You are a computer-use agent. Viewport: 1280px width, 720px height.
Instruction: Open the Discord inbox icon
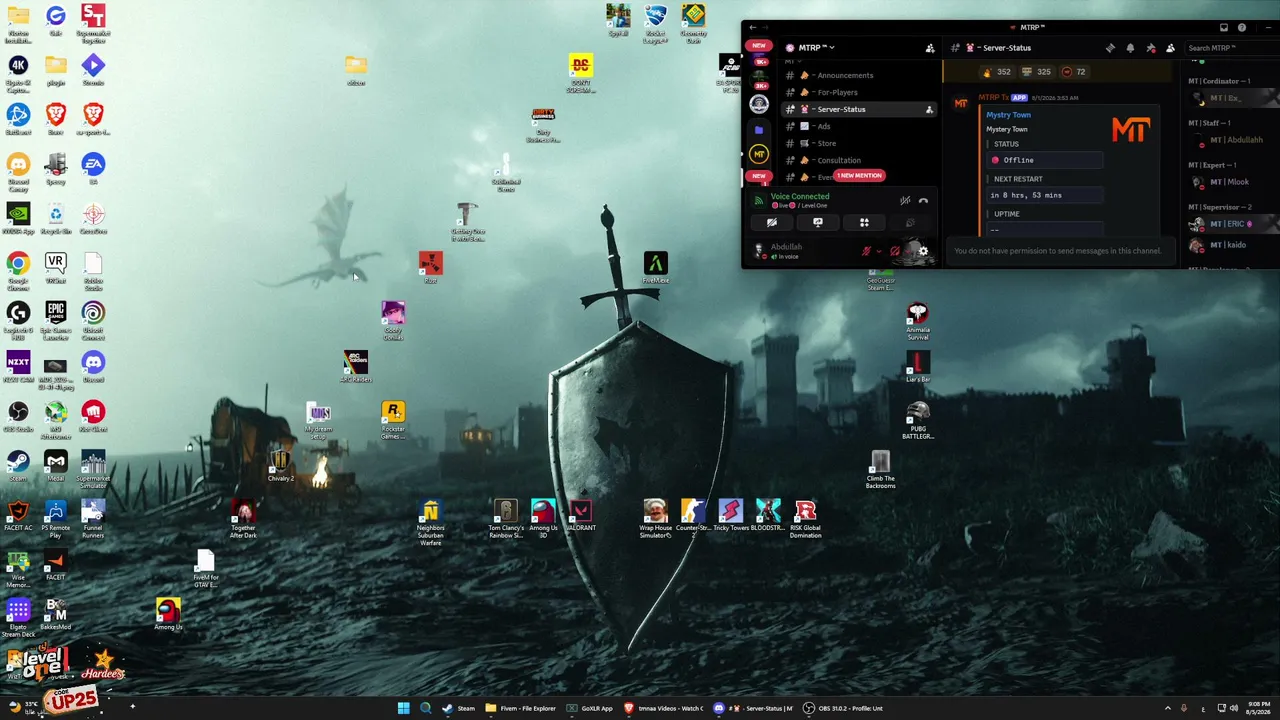[x=1223, y=28]
